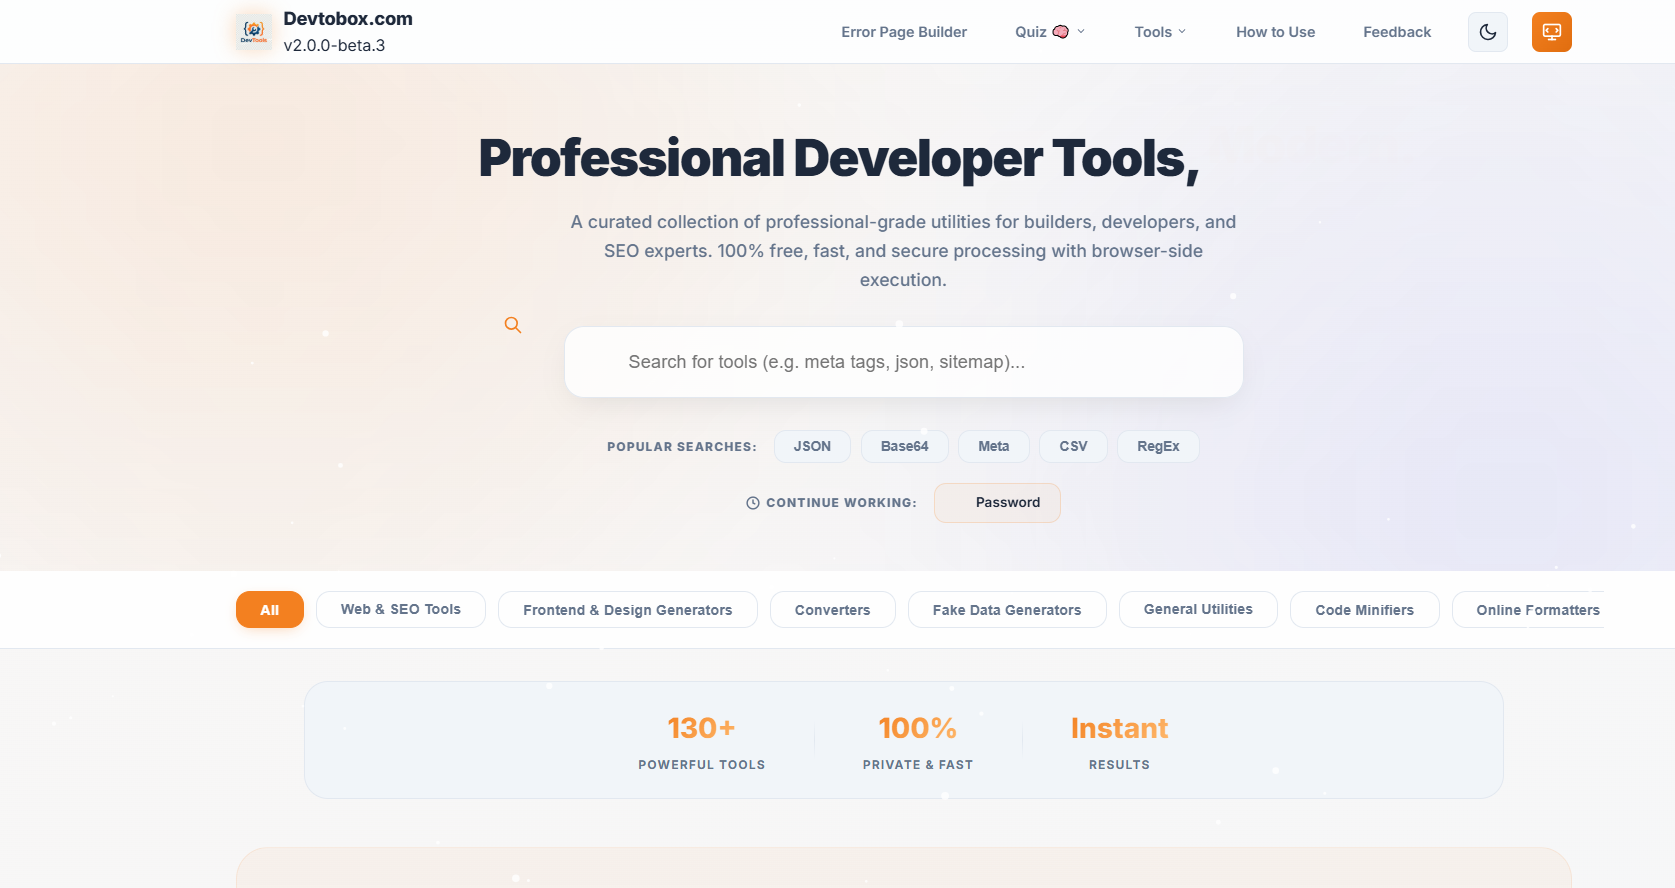
Task: Switch to Code Minifiers category
Action: click(1365, 610)
